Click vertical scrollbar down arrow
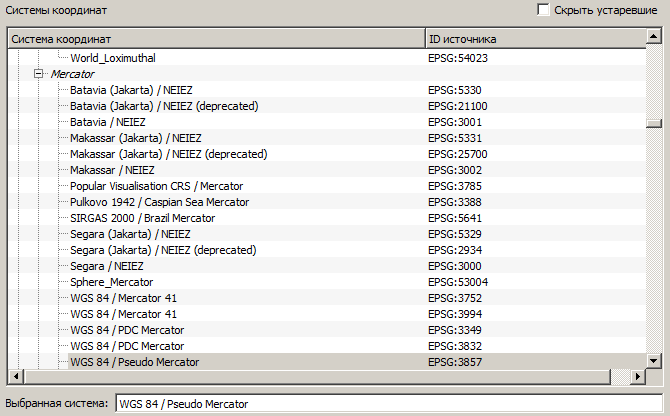This screenshot has width=670, height=416. (x=654, y=360)
